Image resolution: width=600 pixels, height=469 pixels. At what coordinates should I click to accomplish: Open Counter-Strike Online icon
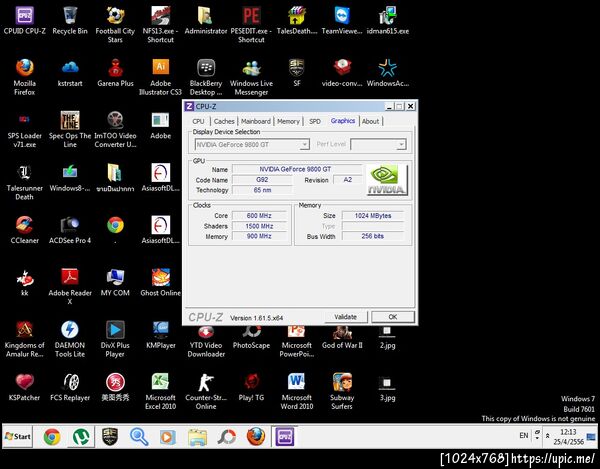click(x=206, y=391)
